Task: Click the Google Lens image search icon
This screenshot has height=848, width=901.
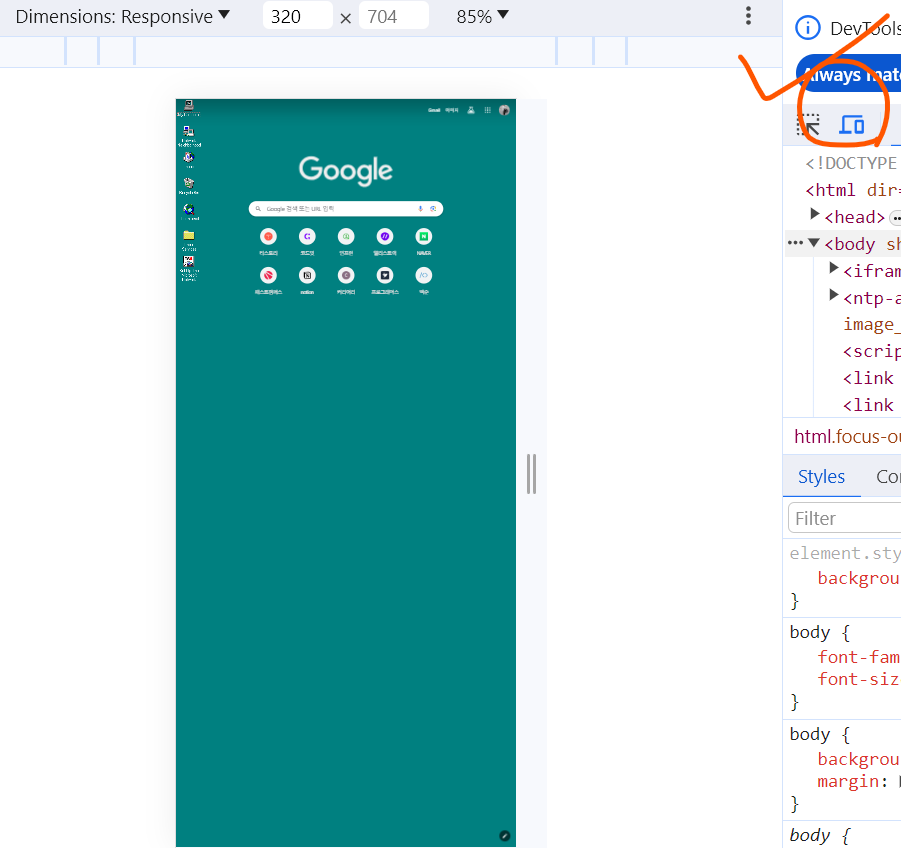Action: (x=433, y=209)
